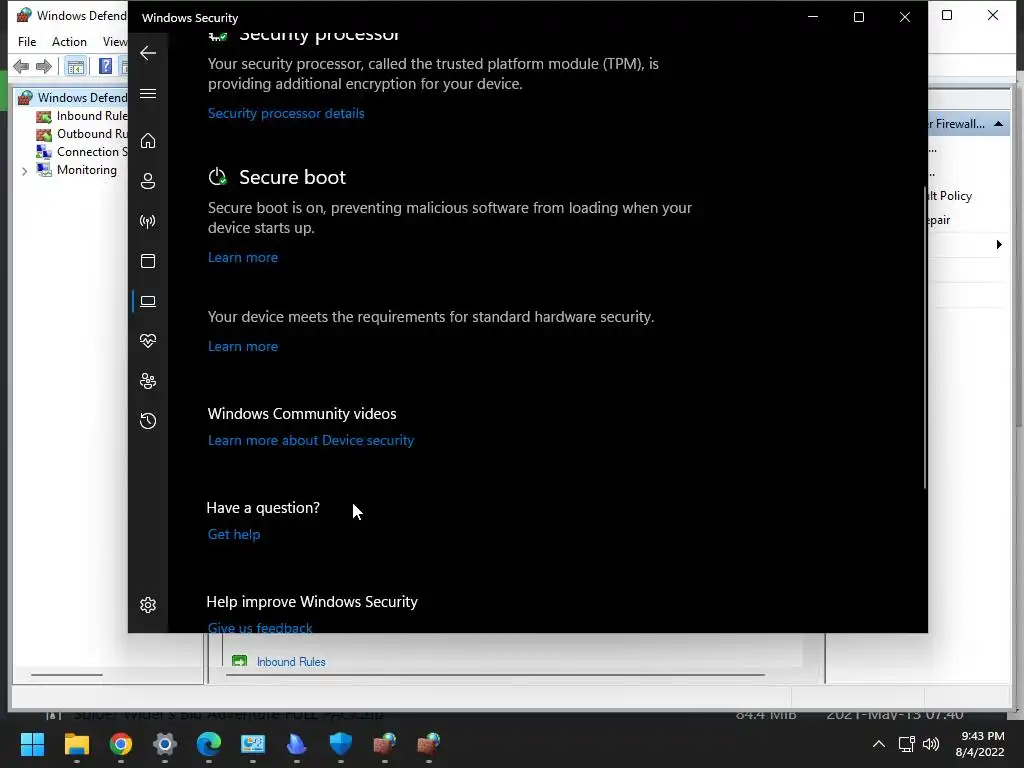Select the Device security laptop icon in sidebar
Screen dimensions: 1024x768
(x=148, y=301)
